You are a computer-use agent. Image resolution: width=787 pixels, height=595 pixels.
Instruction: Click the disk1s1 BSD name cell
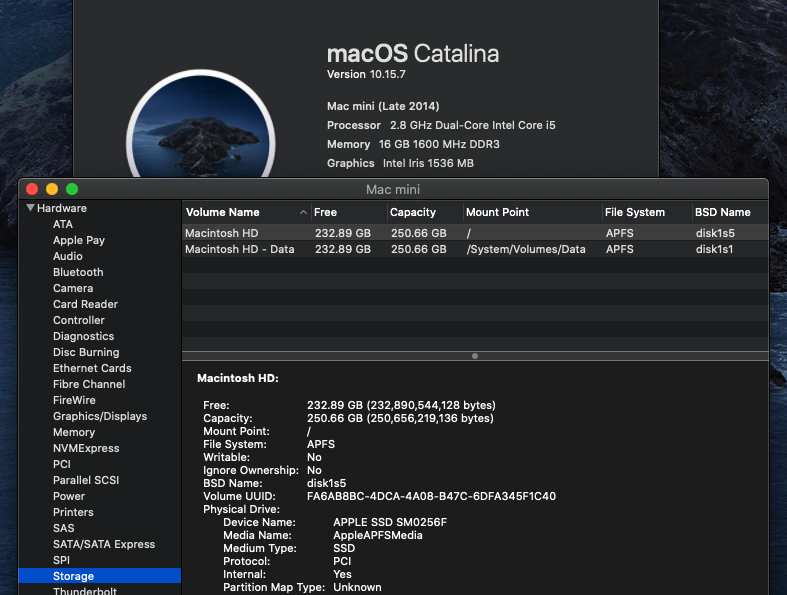[714, 249]
